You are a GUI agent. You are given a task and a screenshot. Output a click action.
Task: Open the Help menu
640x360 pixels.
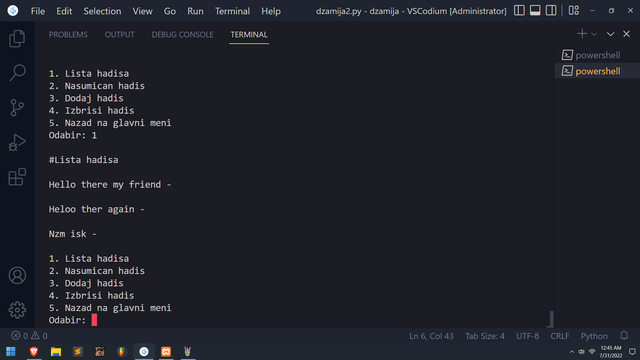tap(271, 11)
